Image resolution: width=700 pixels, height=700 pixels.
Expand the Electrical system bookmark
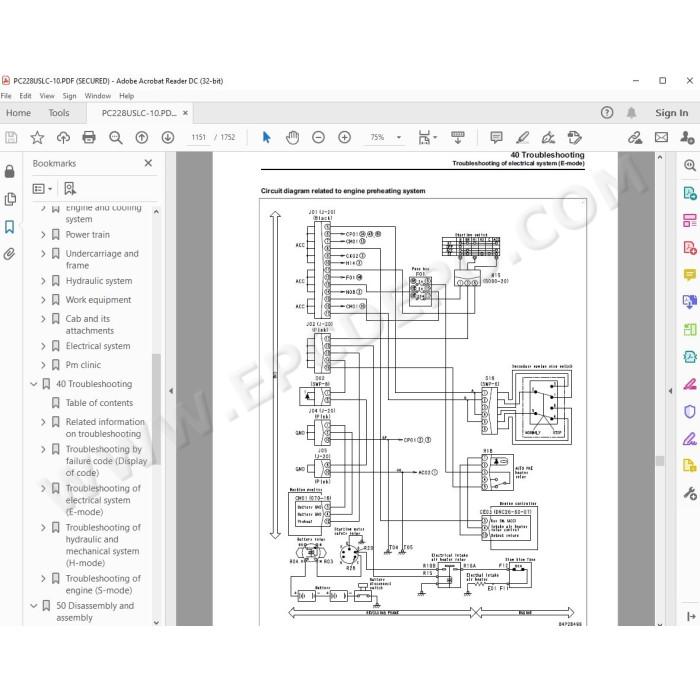pos(43,346)
